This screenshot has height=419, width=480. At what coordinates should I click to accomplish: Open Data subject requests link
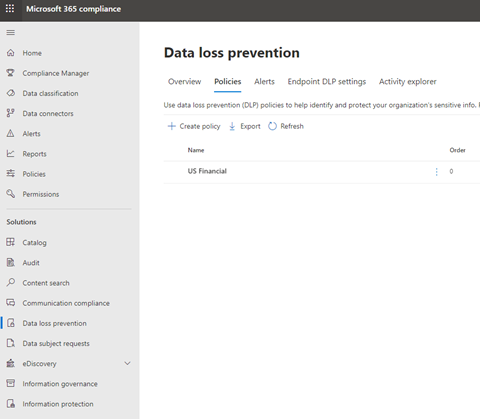56,344
